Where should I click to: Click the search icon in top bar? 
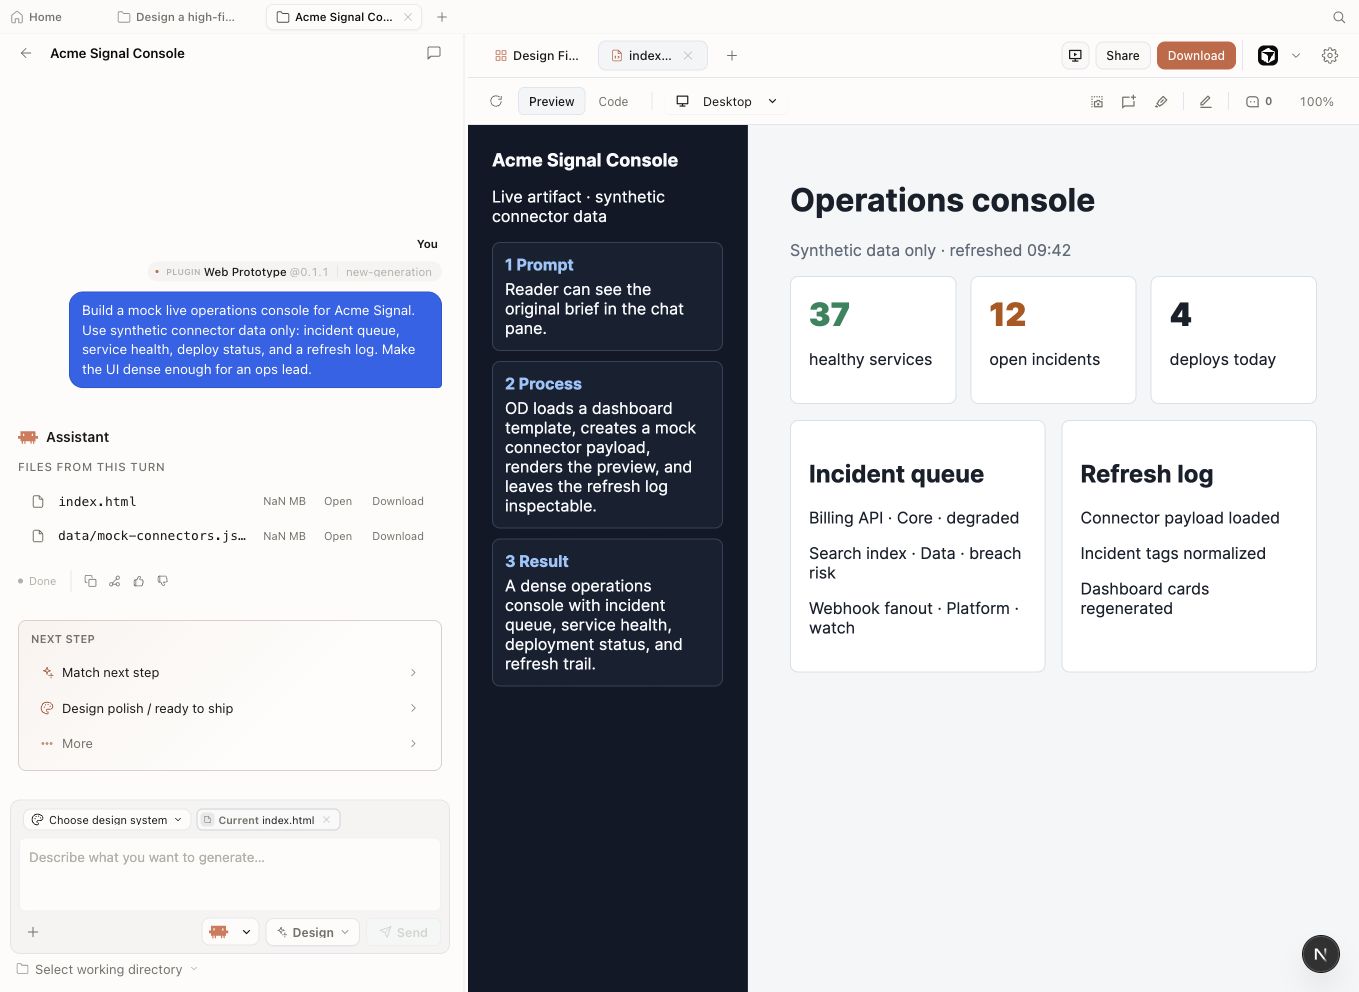click(x=1339, y=17)
